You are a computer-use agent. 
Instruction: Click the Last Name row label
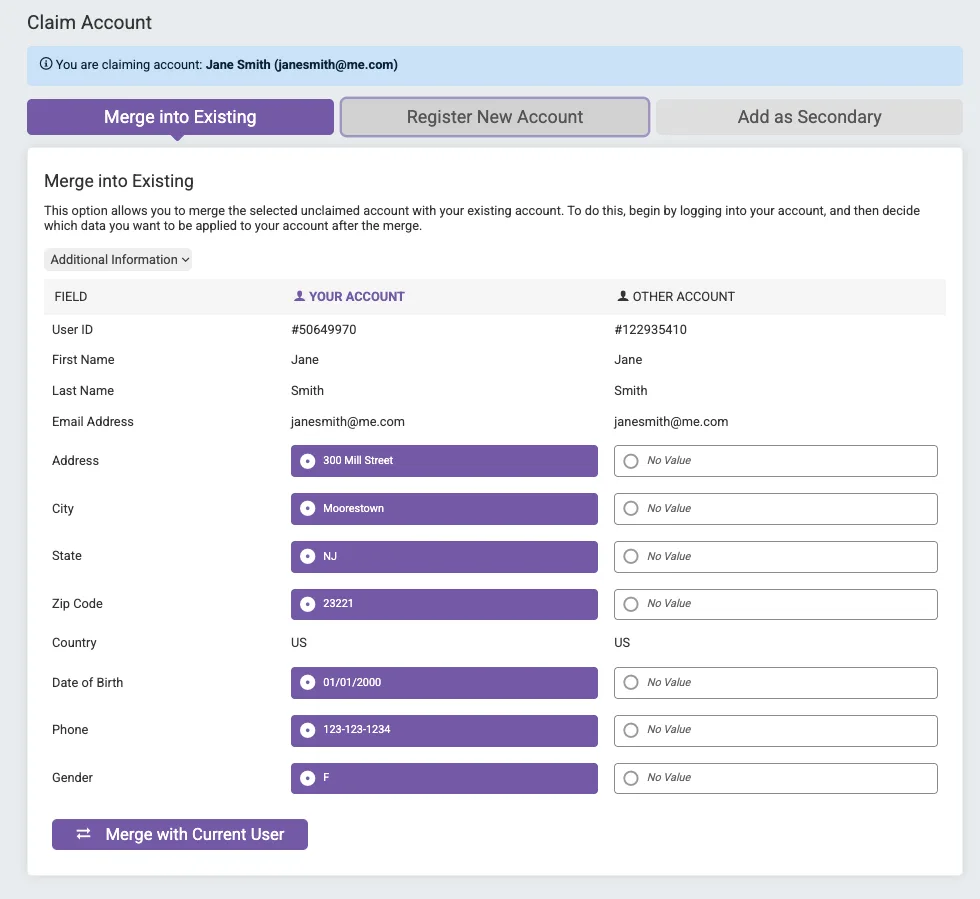[82, 391]
